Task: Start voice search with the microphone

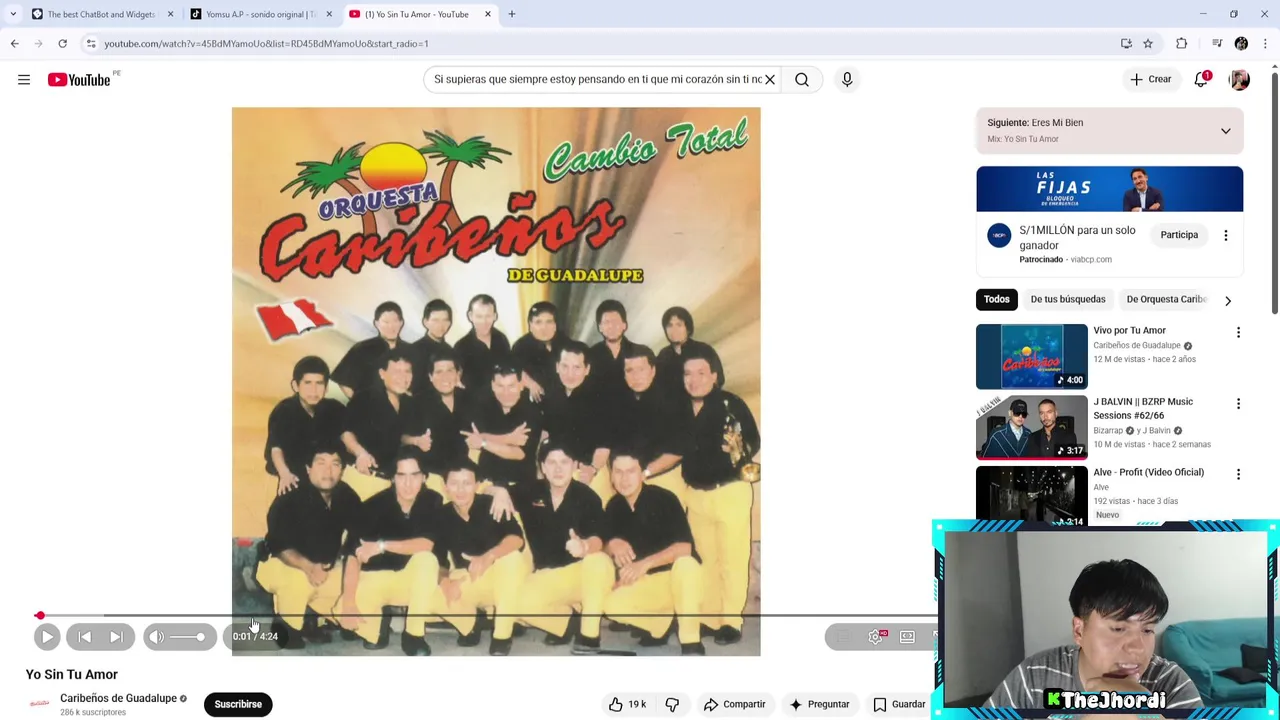Action: 847,79
